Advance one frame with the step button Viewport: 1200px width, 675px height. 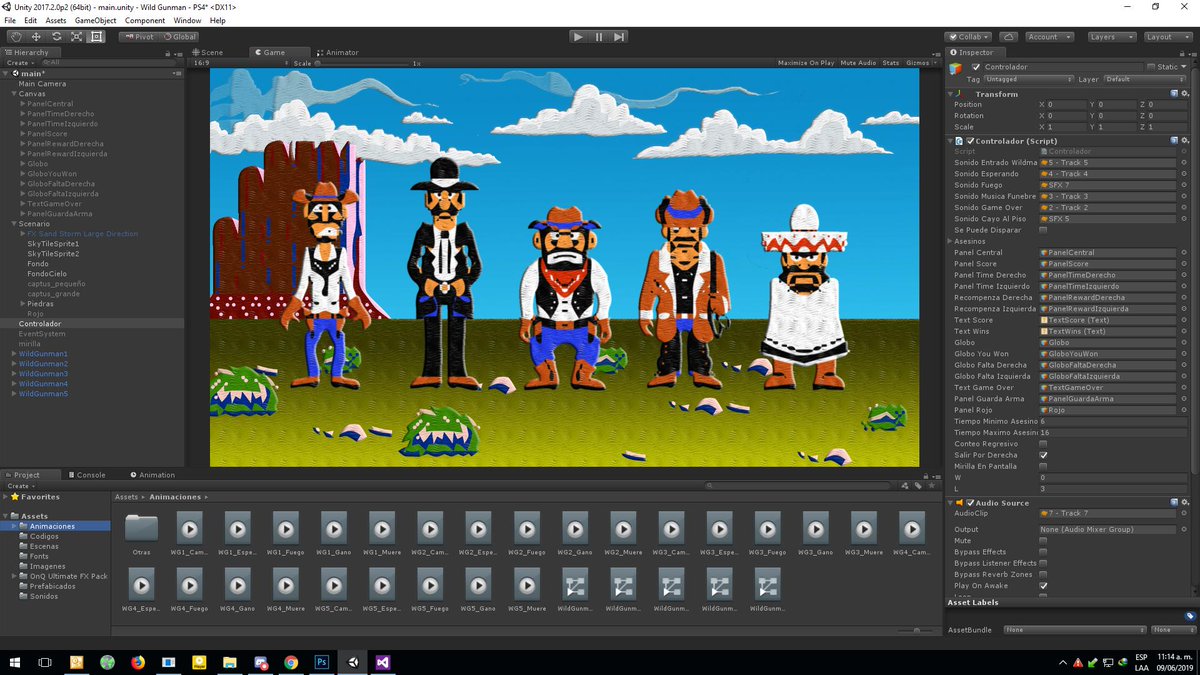coord(620,36)
